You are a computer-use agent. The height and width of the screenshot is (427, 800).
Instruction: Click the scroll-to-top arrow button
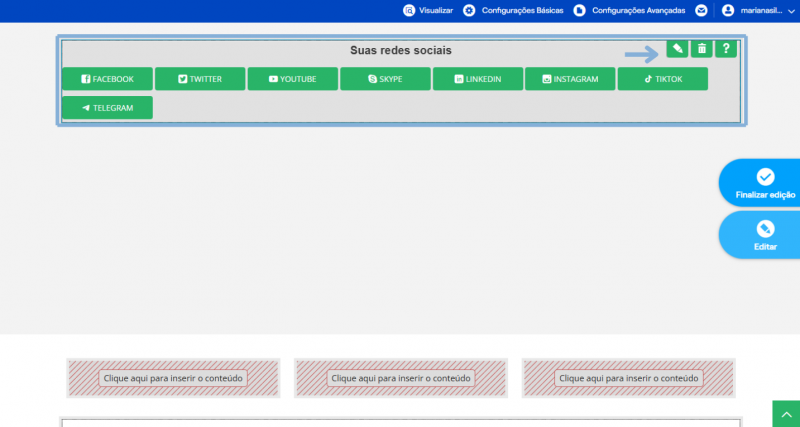coord(786,414)
